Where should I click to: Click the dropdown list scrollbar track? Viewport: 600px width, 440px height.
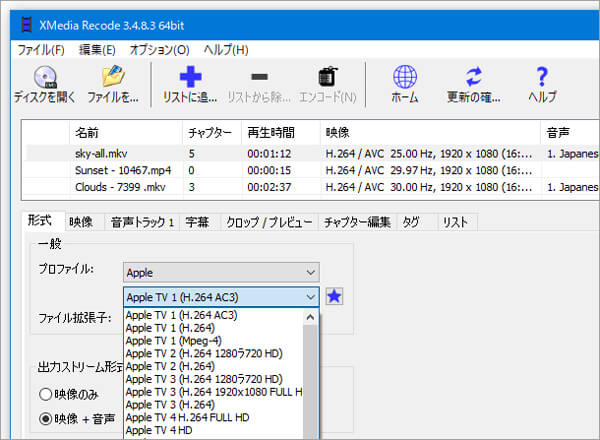tap(310, 382)
